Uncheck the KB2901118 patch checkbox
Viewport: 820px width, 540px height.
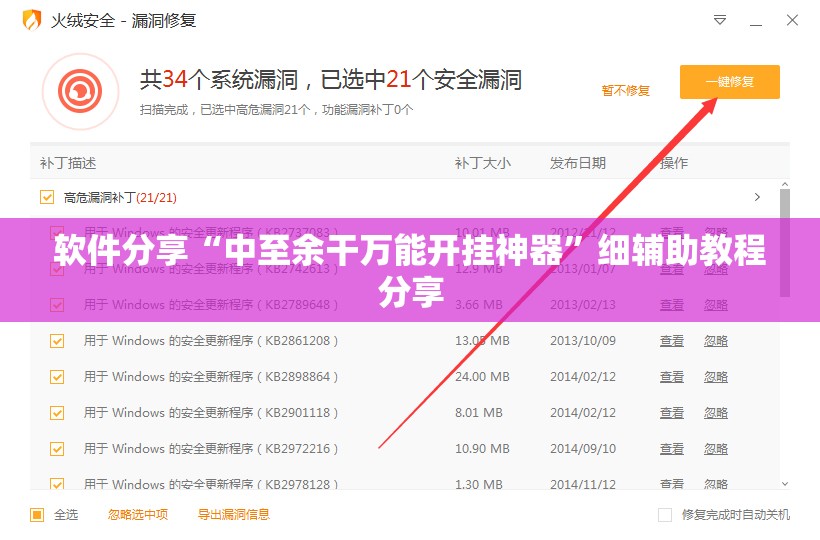click(57, 413)
